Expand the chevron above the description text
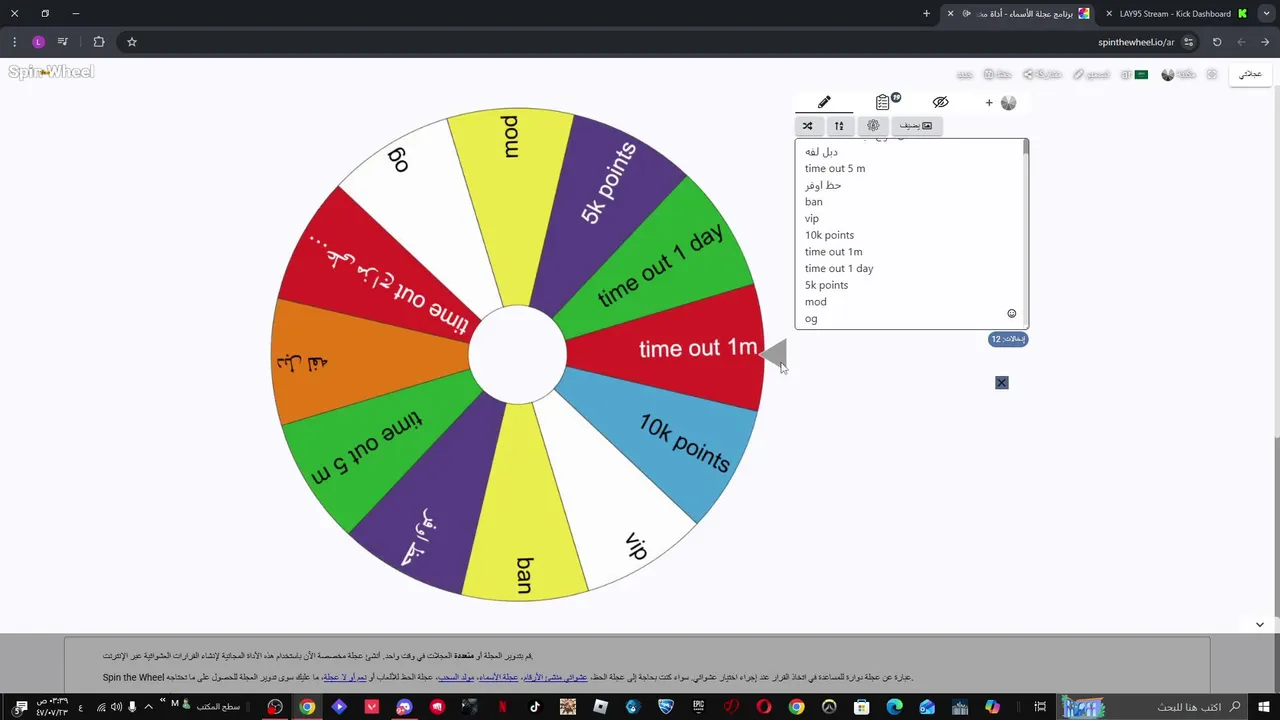The width and height of the screenshot is (1280, 720). pos(1260,625)
